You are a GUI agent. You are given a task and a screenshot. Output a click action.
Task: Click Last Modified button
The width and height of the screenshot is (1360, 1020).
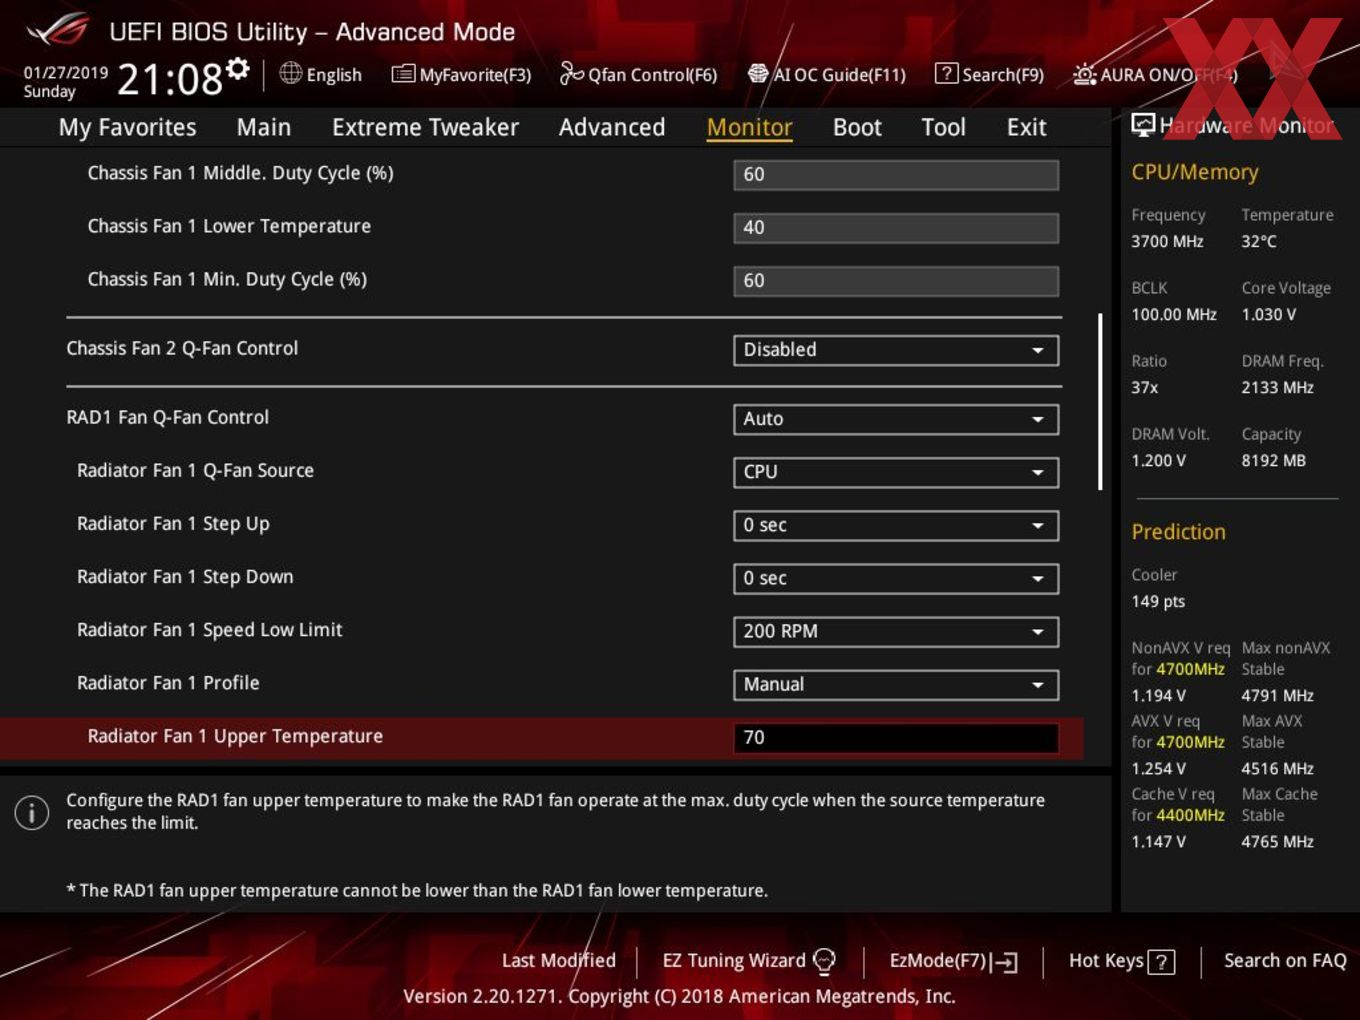pos(558,961)
